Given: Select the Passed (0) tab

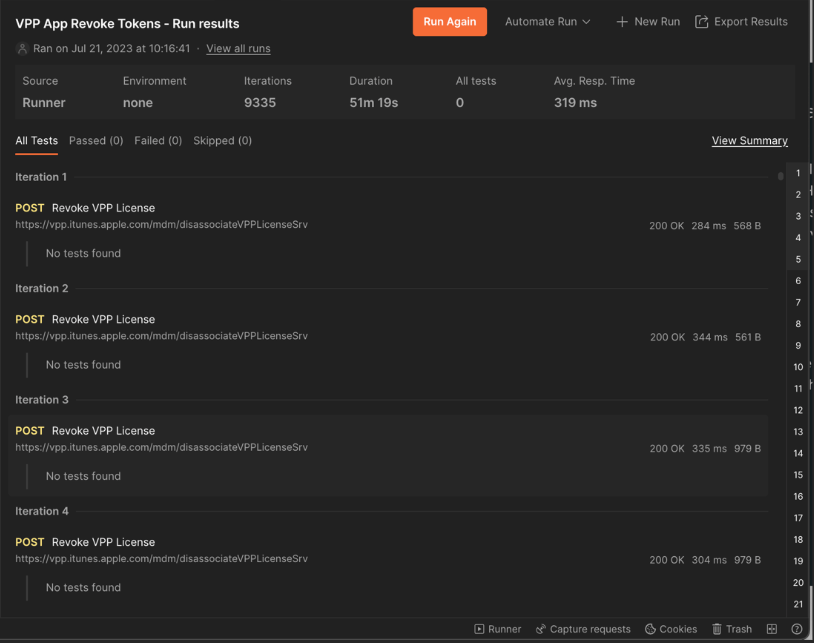Looking at the screenshot, I should click(x=96, y=141).
